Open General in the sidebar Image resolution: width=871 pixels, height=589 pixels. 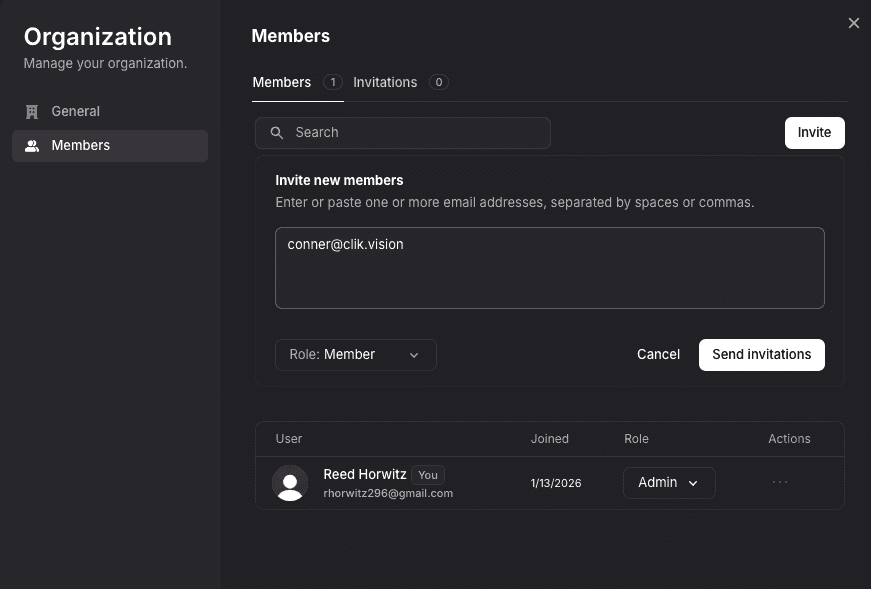coord(76,112)
